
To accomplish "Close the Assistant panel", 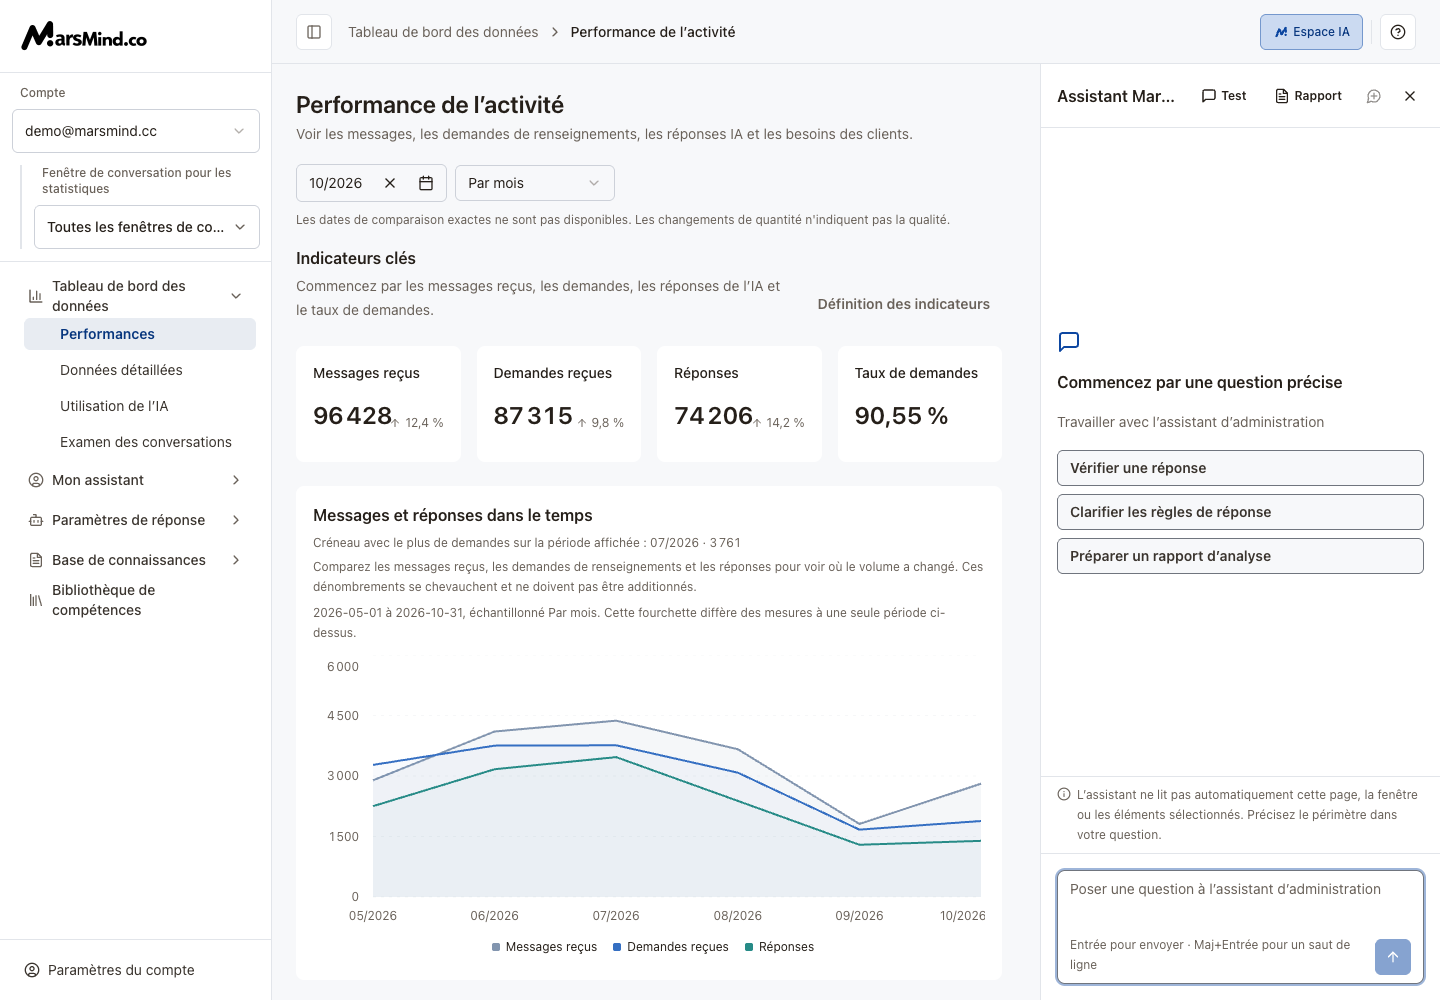I will pyautogui.click(x=1410, y=96).
